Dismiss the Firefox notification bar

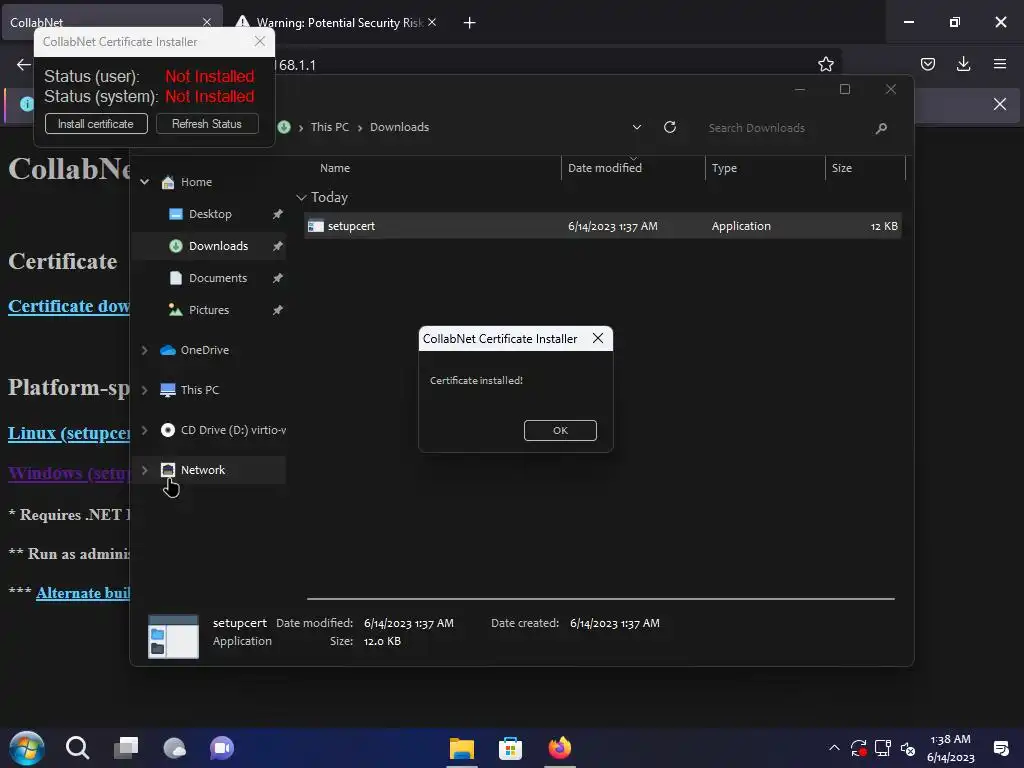[x=999, y=104]
